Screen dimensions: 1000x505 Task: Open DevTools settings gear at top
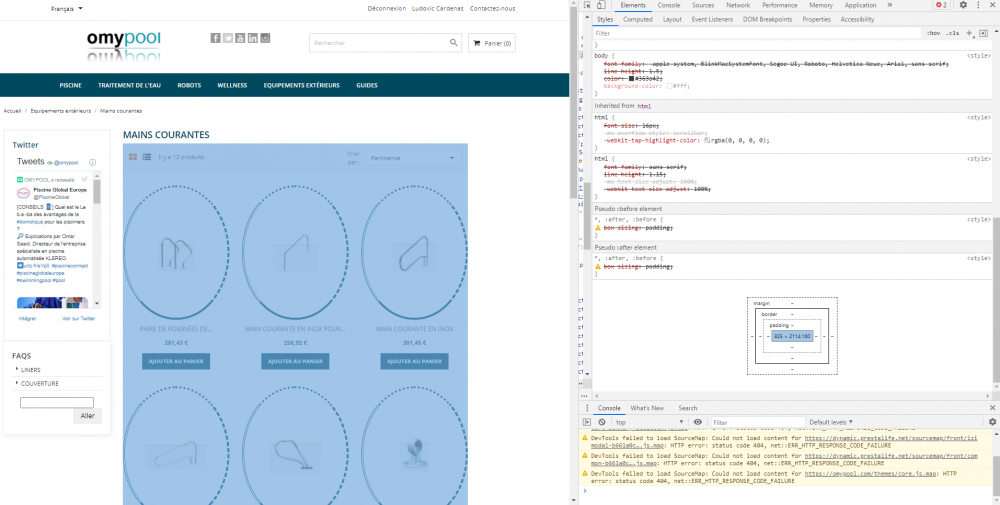963,5
